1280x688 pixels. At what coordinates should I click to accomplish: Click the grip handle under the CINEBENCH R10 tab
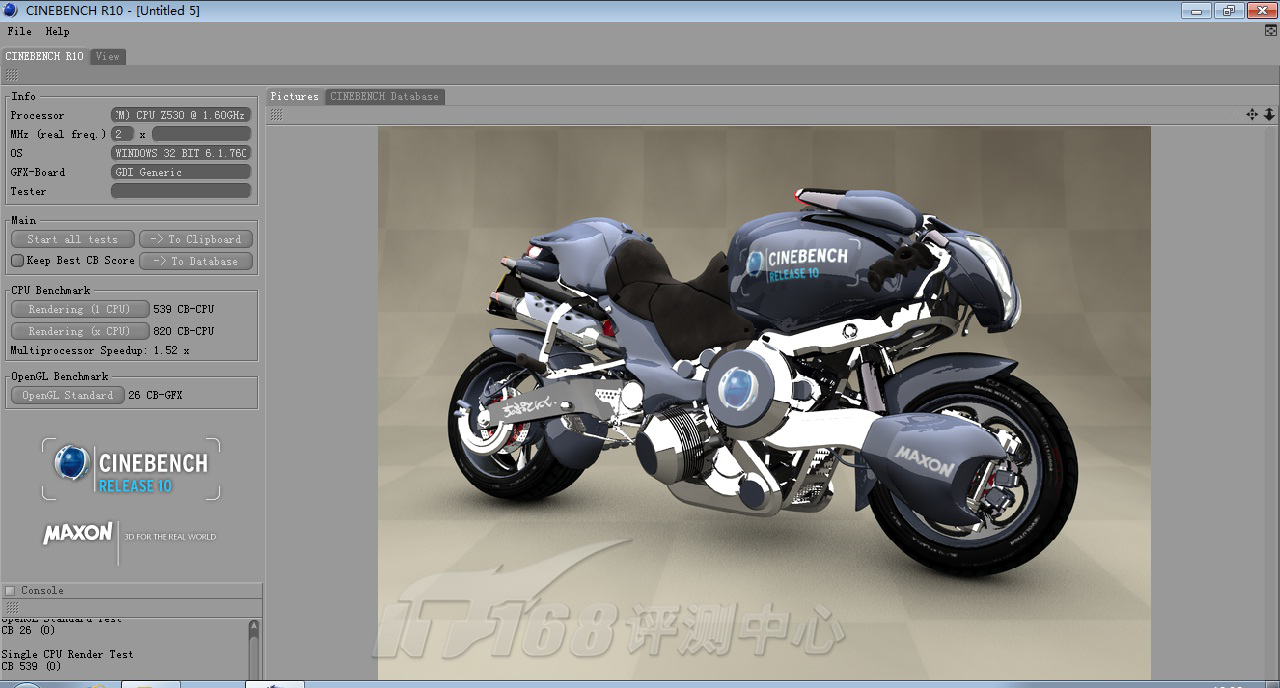coord(11,75)
